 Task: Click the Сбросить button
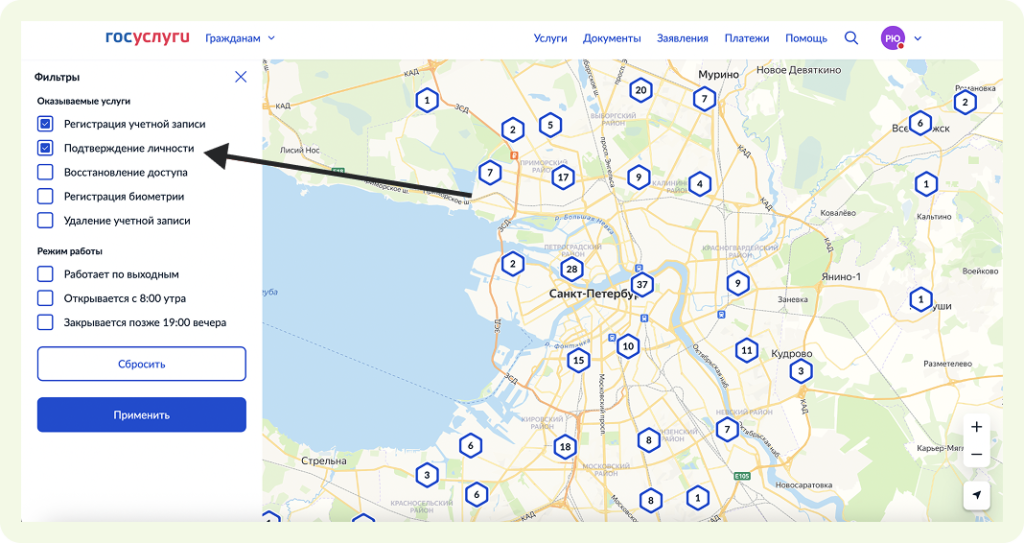pos(142,364)
